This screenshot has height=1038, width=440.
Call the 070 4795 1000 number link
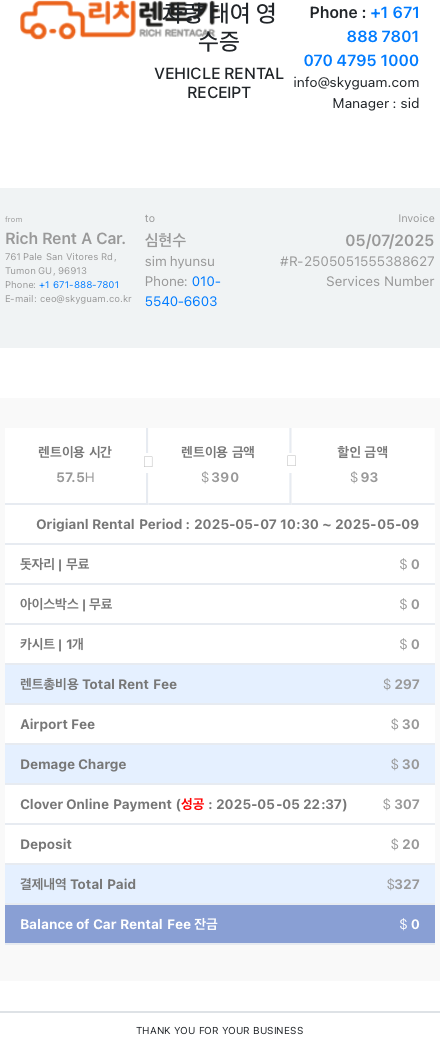tap(361, 60)
